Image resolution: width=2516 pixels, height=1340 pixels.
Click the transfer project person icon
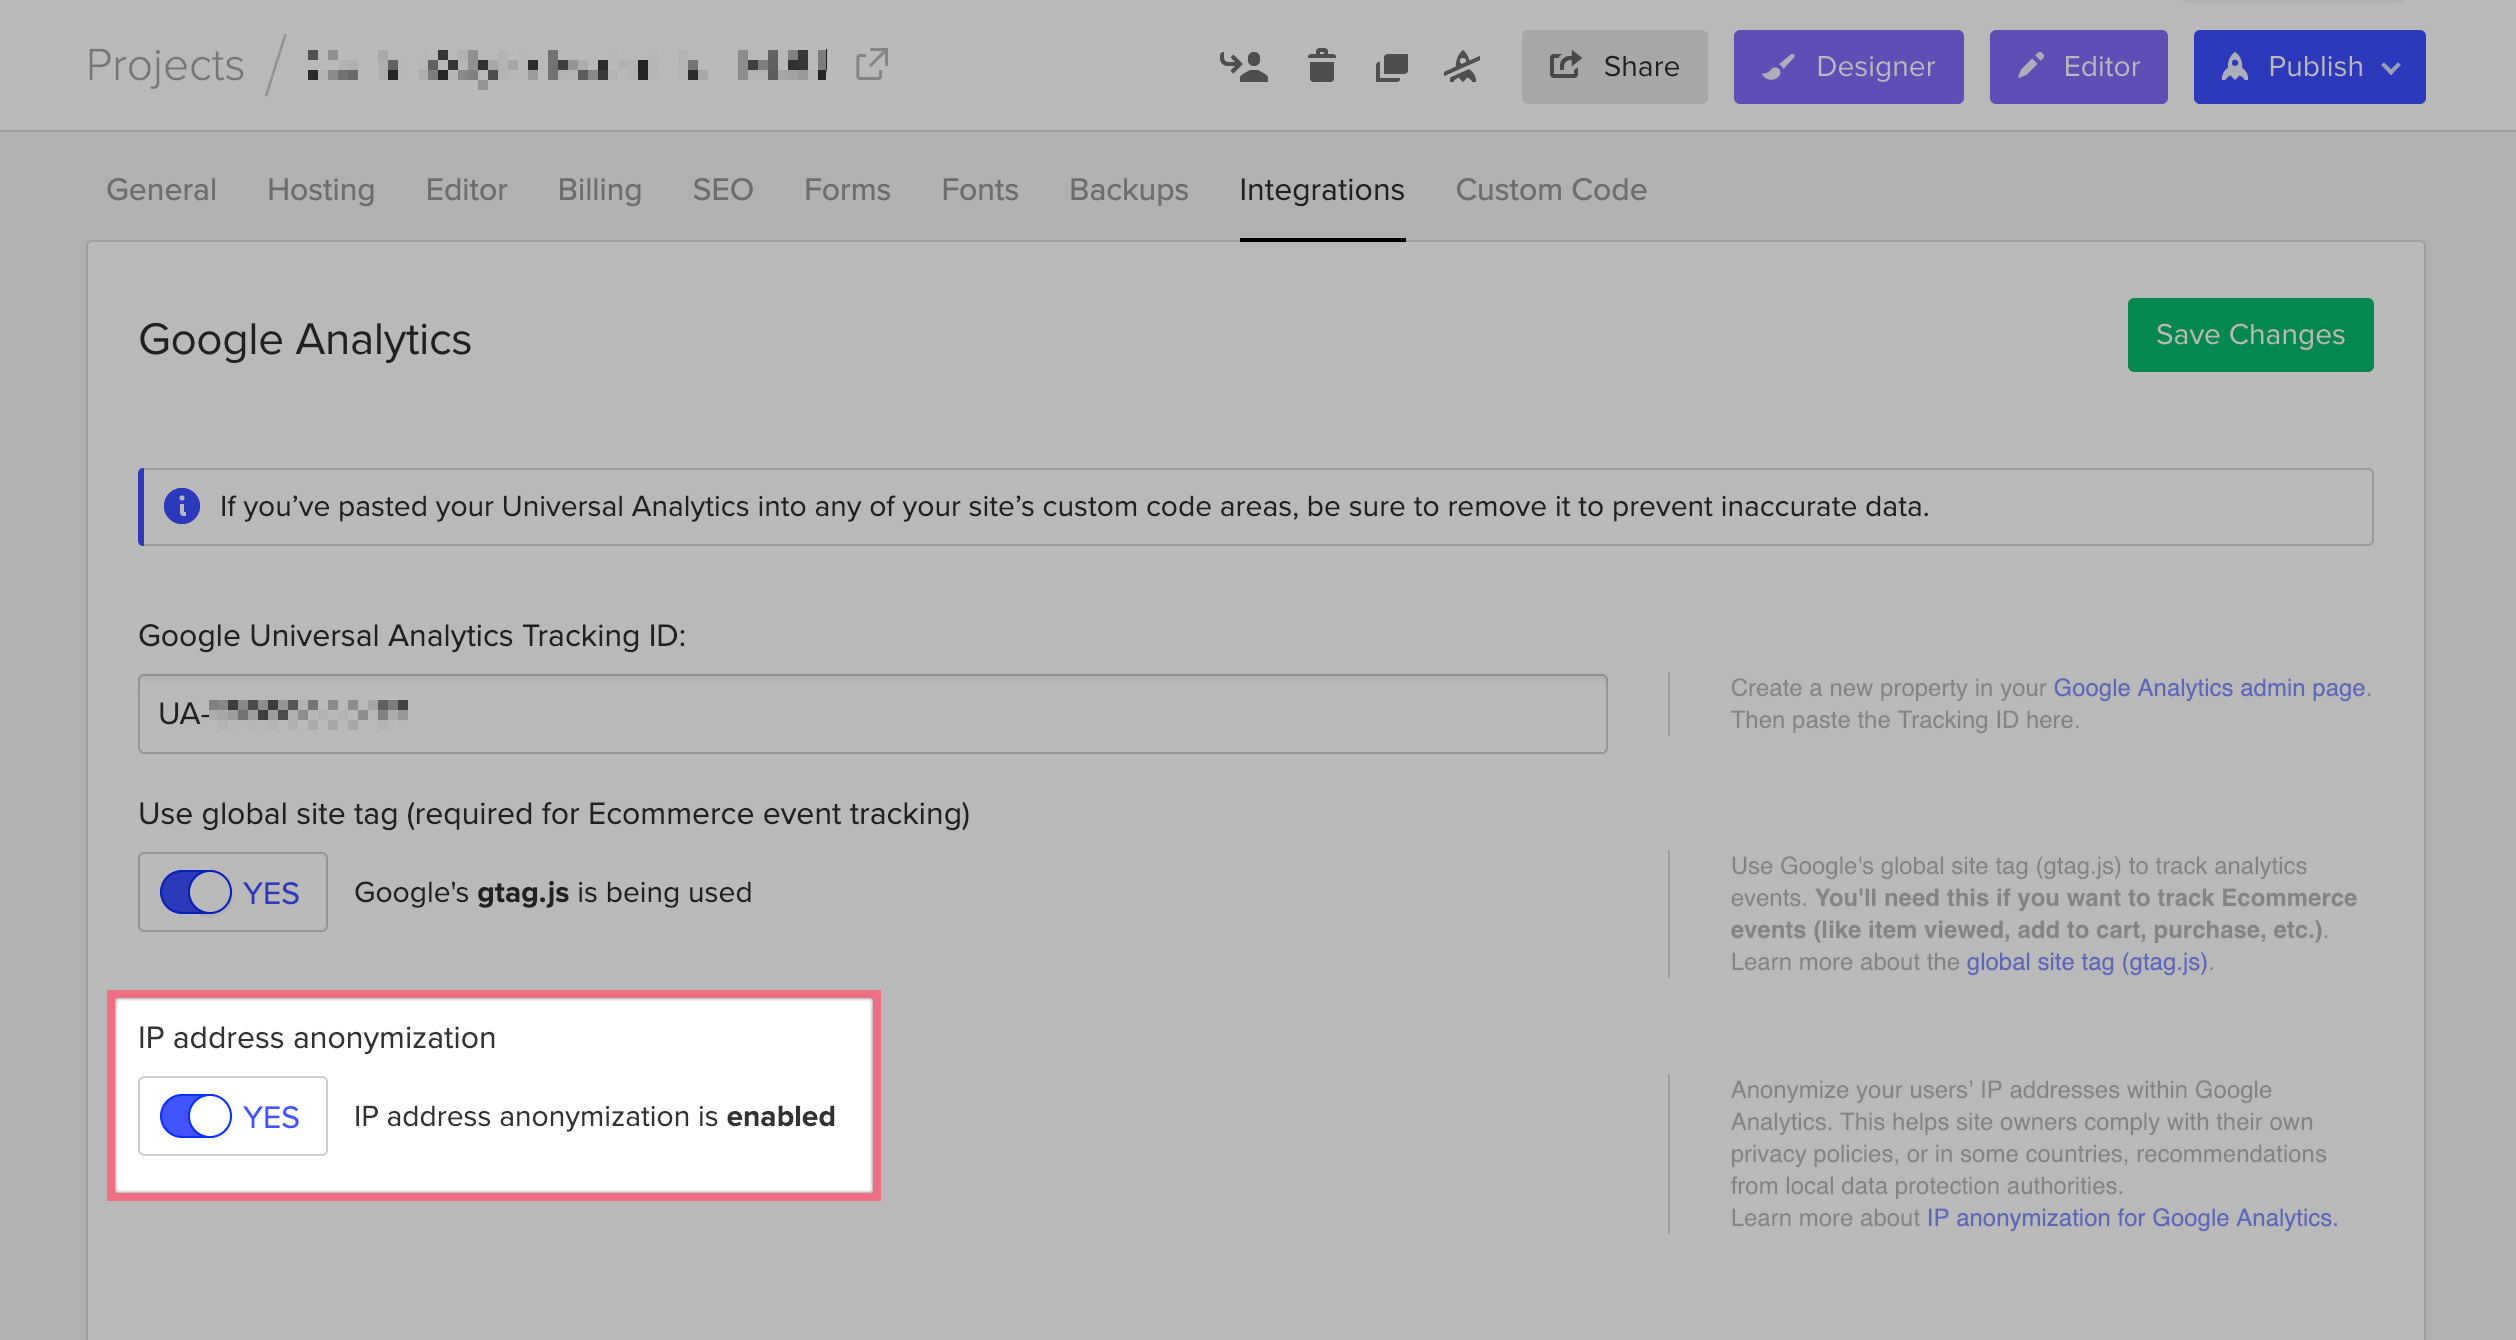point(1243,67)
